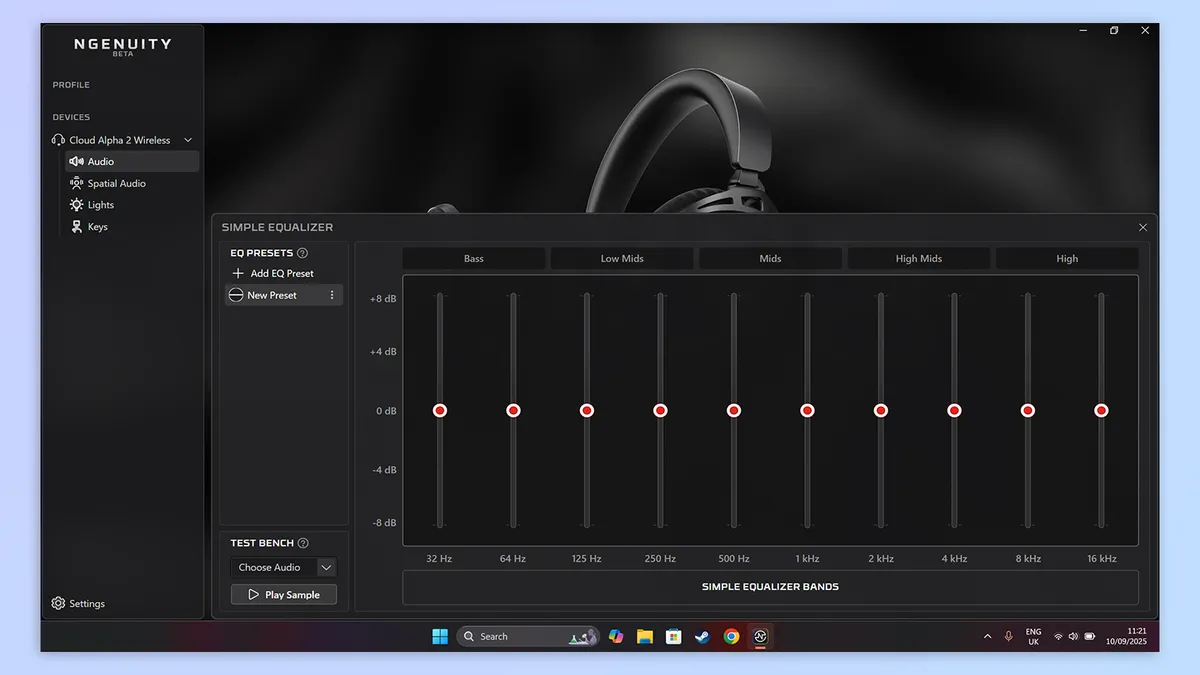
Task: Collapse the Cloud Alpha 2 Wireless device entry
Action: (x=190, y=140)
